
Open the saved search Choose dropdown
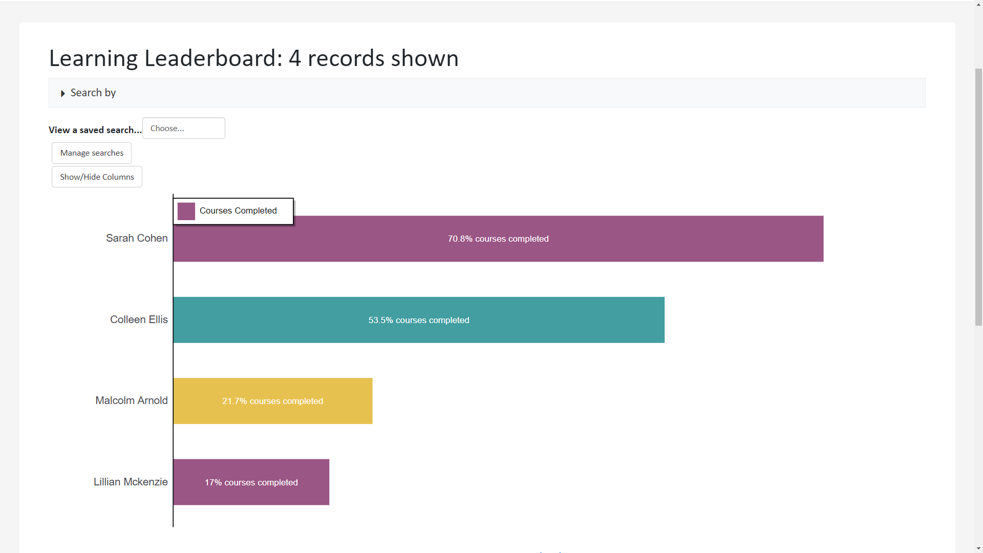(183, 128)
